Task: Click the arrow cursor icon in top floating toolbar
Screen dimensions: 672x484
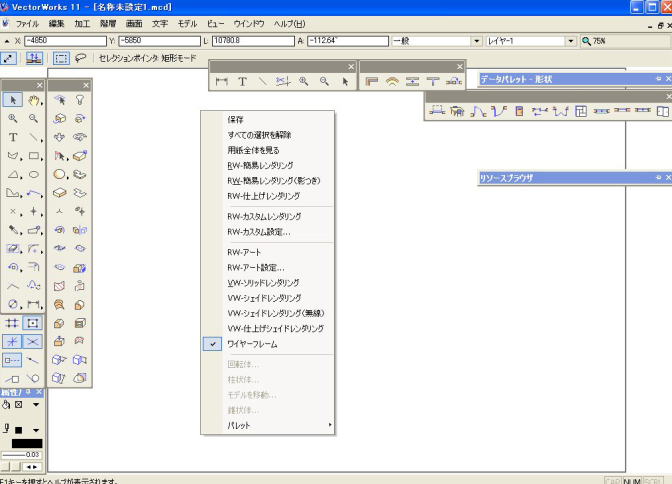Action: pyautogui.click(x=345, y=81)
